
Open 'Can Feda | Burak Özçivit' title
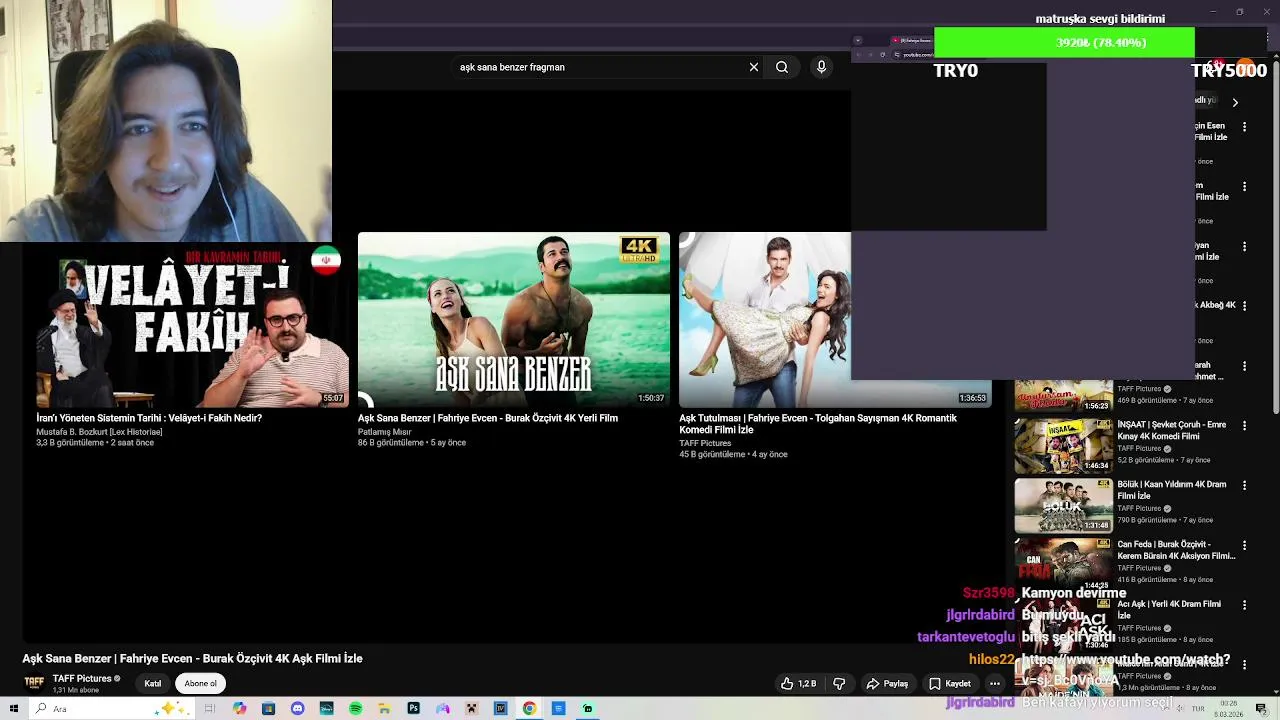click(x=1176, y=550)
